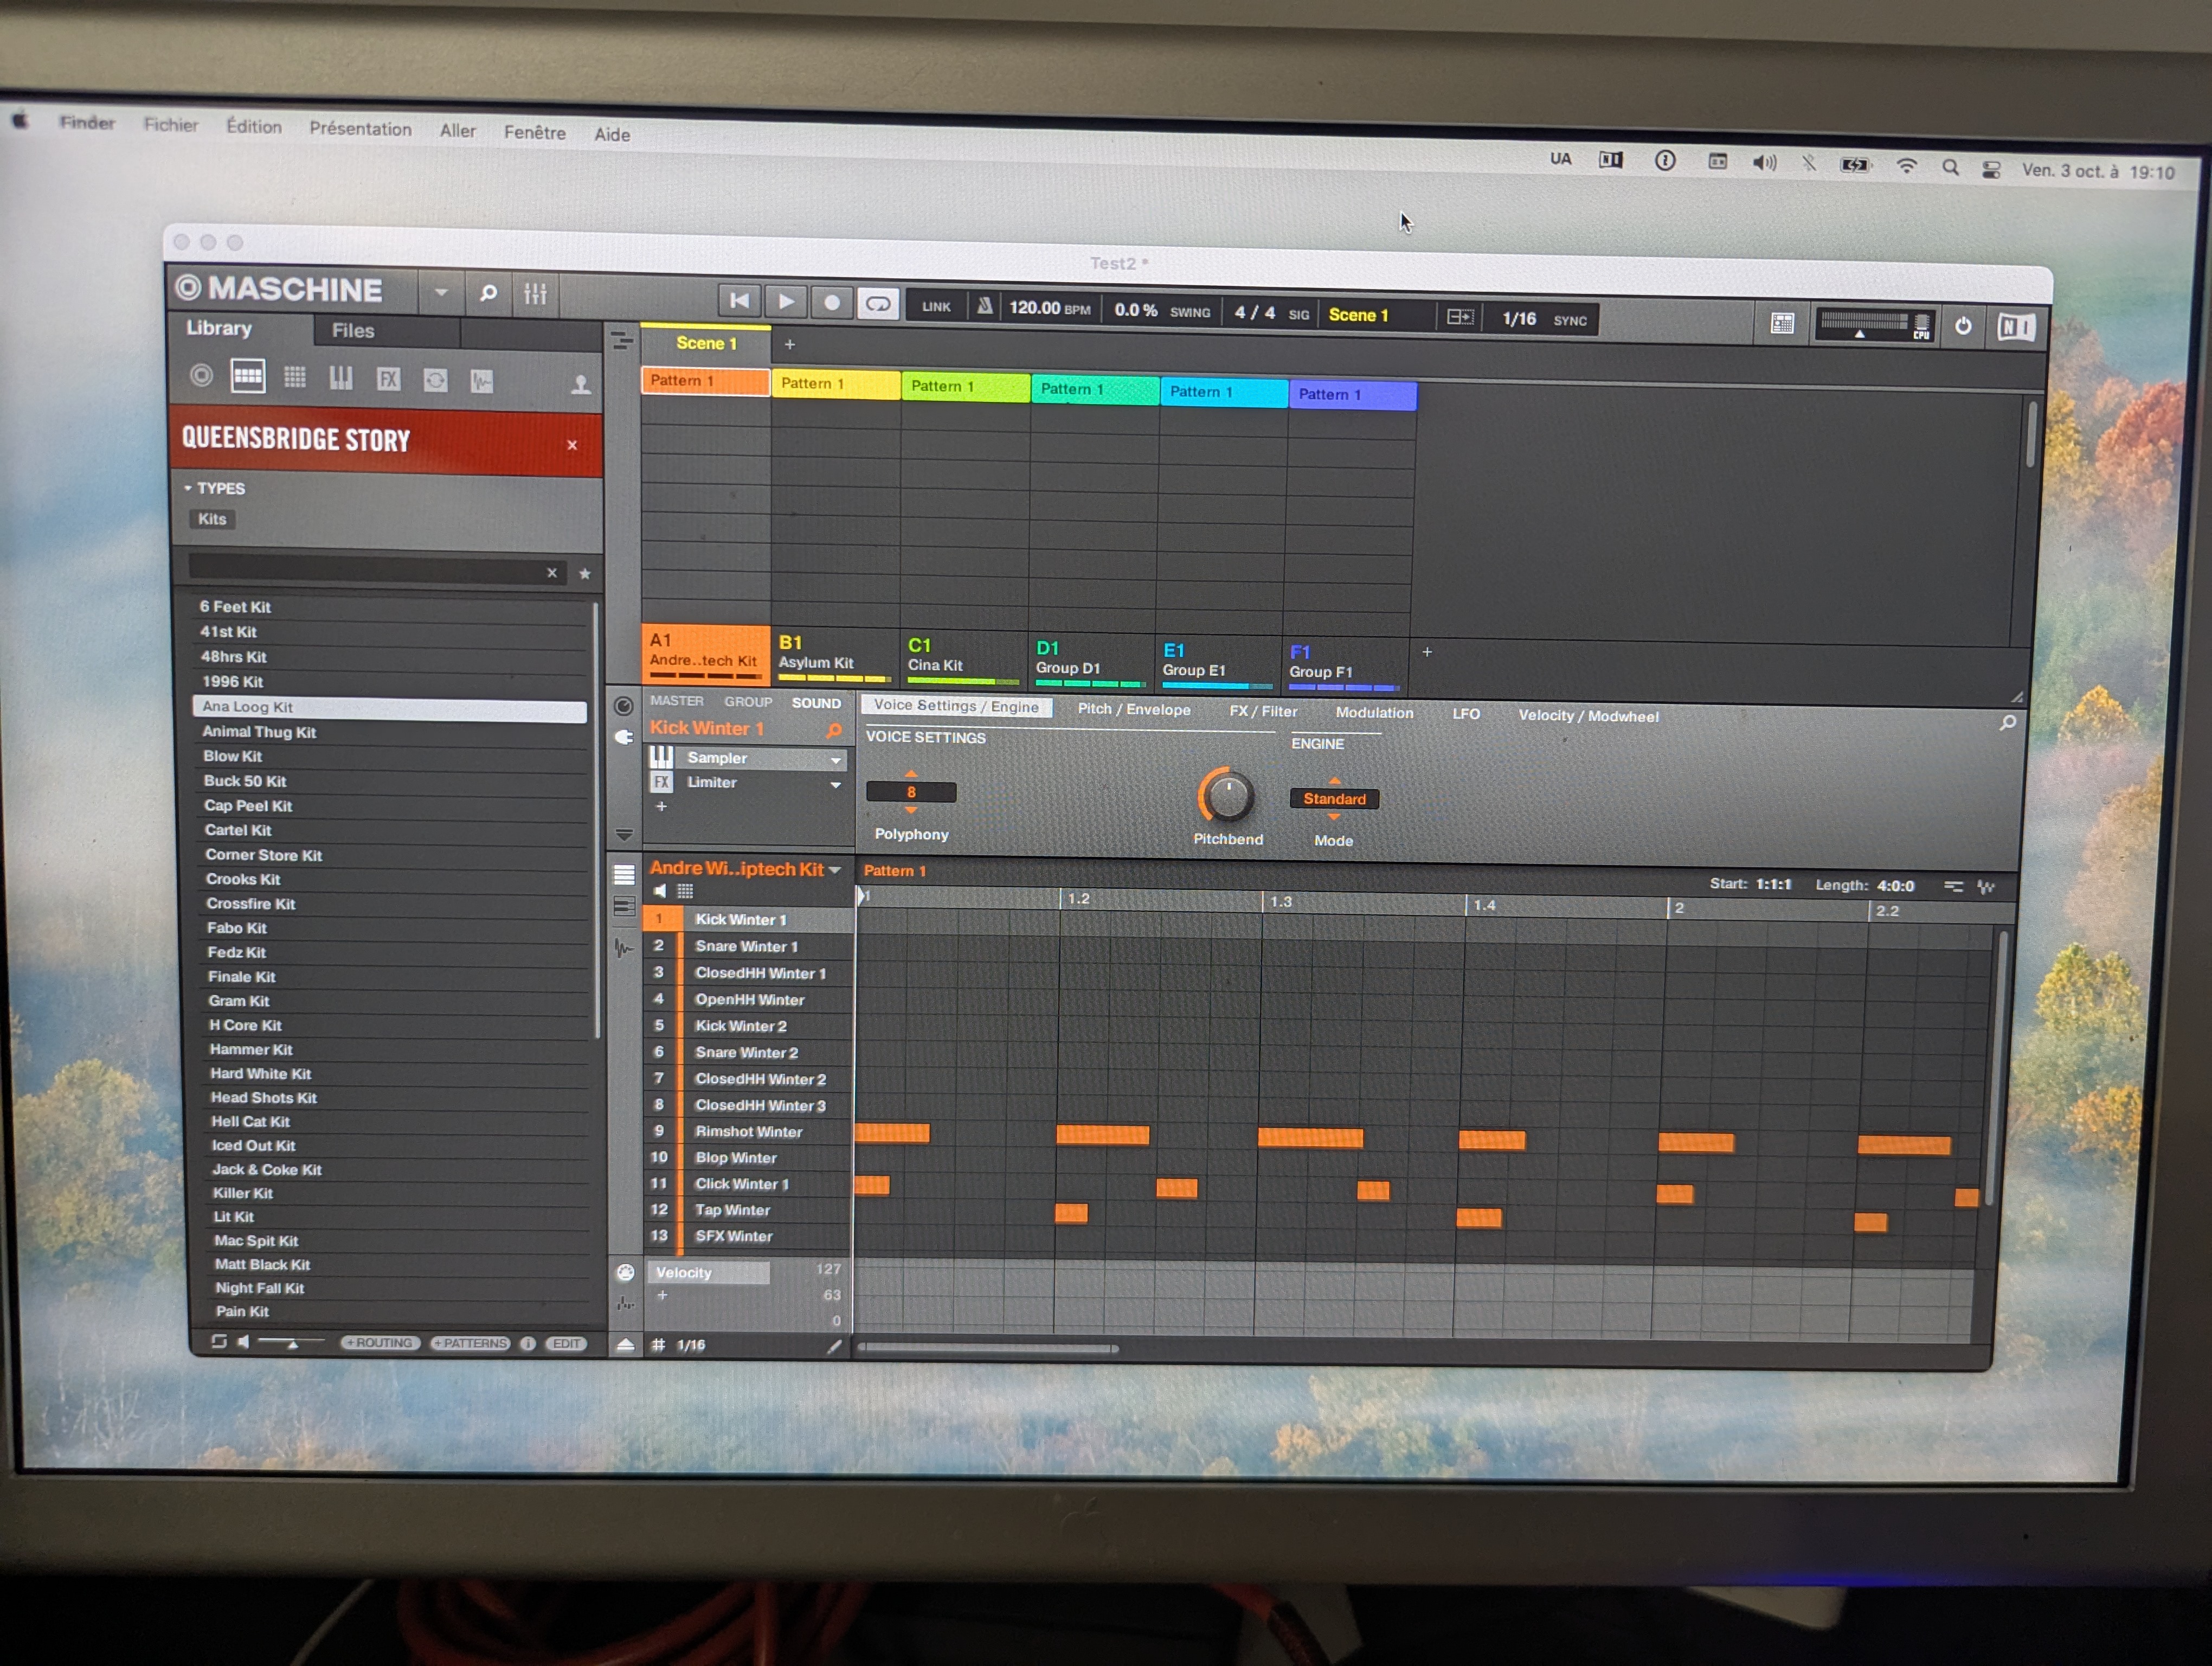Toggle the Loop button

878,303
